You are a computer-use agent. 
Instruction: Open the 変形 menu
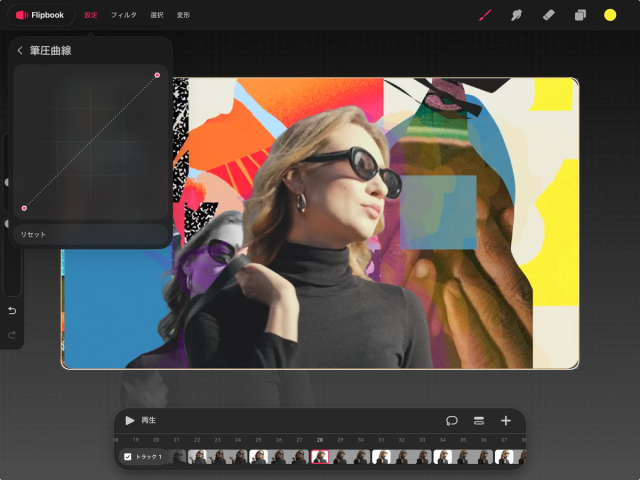tap(183, 15)
